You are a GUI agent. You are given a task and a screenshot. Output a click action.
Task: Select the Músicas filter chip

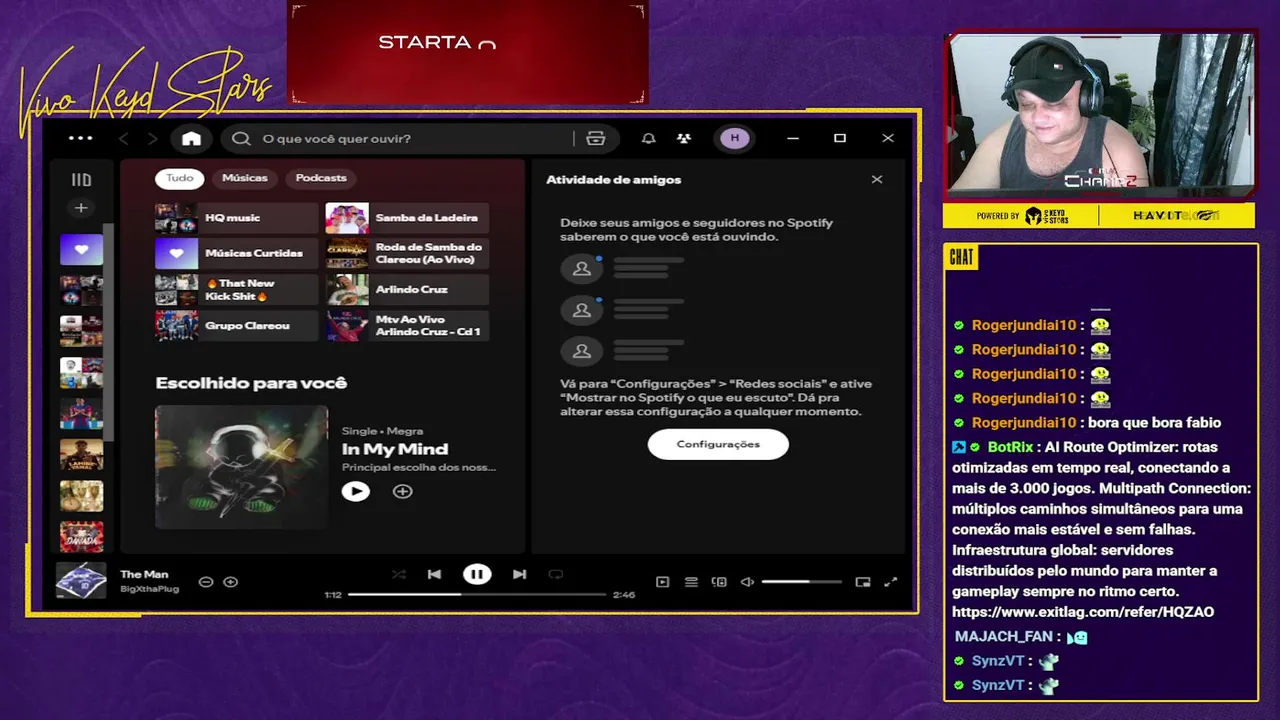(245, 178)
